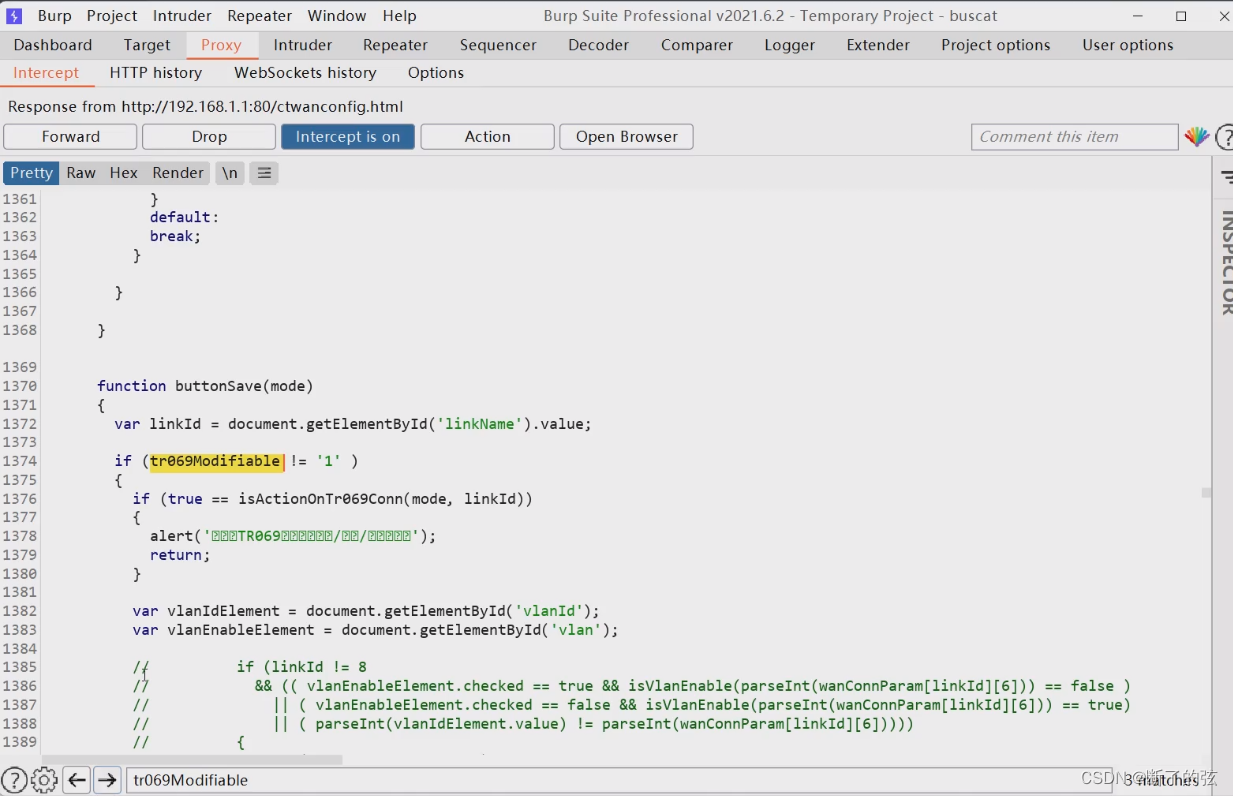The width and height of the screenshot is (1233, 796).
Task: Click the Burp Suite logo icon in title bar
Action: (x=15, y=16)
